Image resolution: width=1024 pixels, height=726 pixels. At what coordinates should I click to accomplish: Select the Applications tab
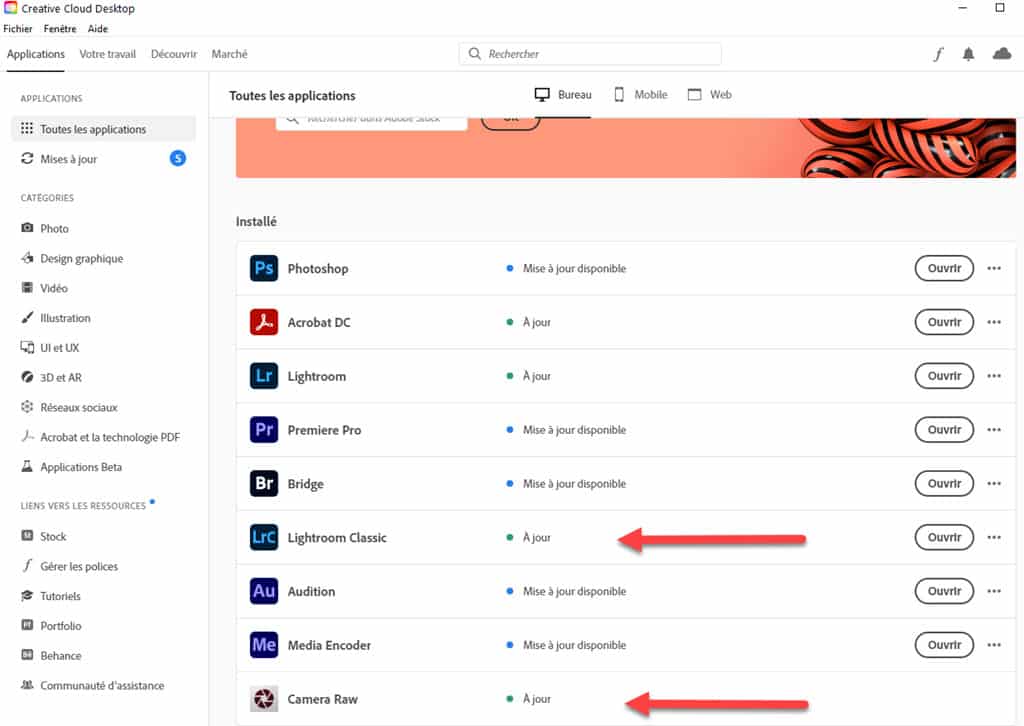(x=36, y=54)
